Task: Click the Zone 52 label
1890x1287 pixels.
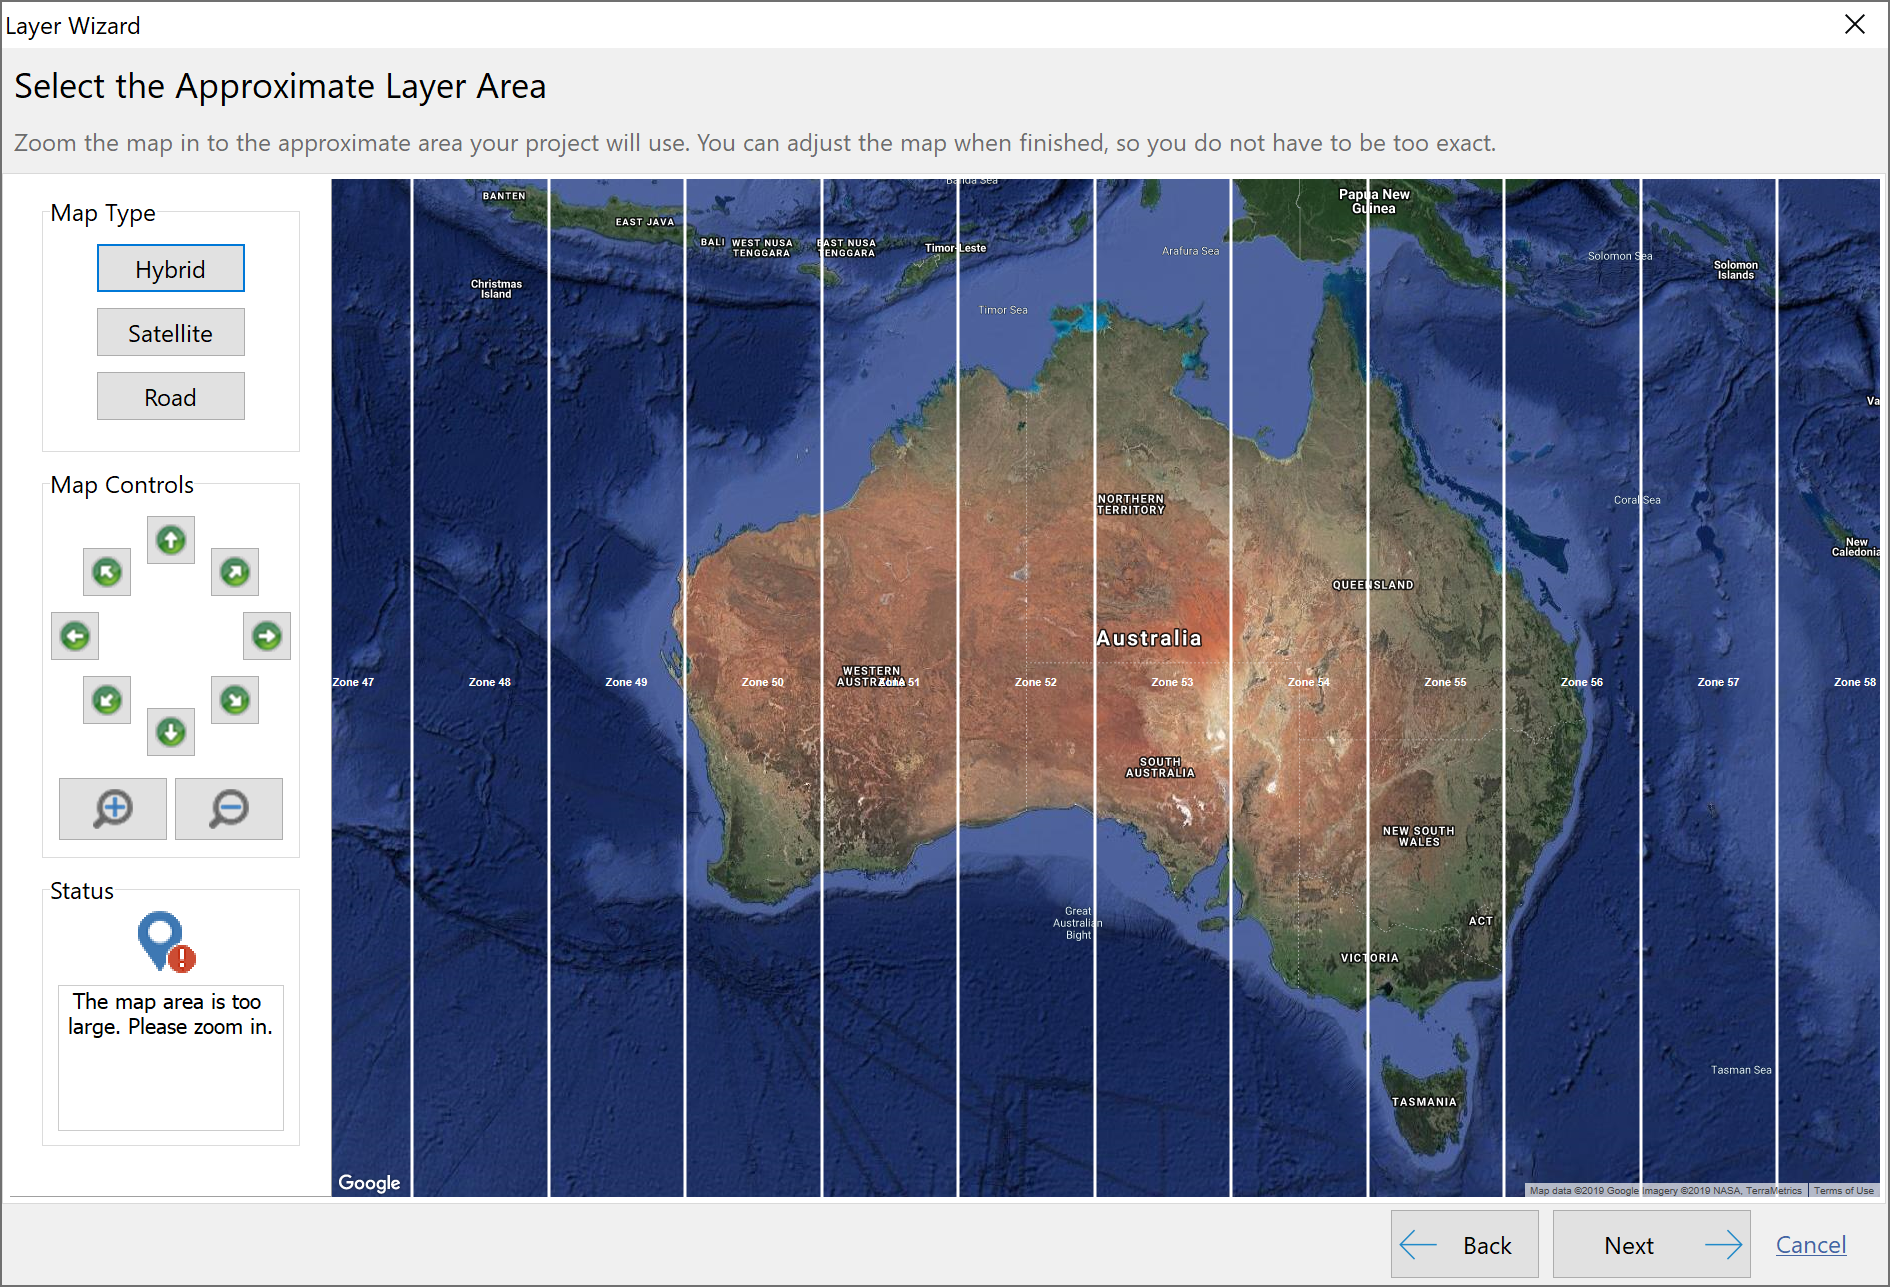Action: click(x=1035, y=682)
